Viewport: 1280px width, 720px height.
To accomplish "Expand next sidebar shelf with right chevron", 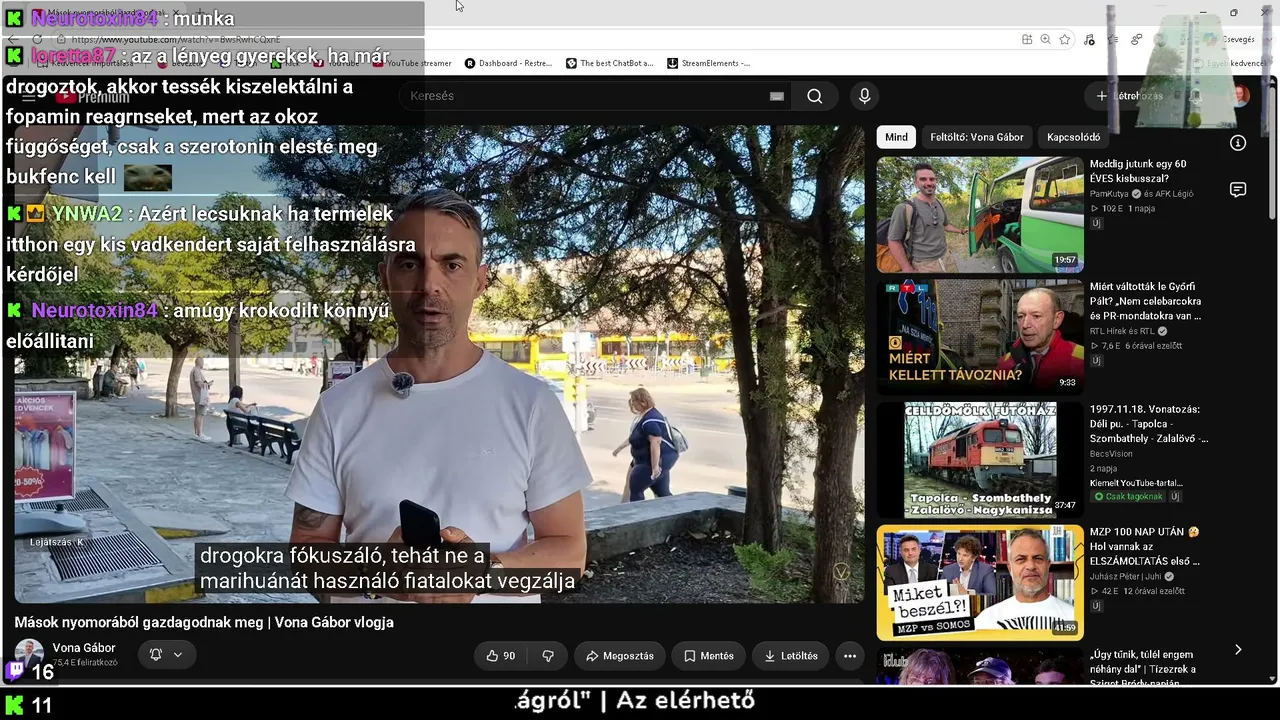I will point(1238,650).
